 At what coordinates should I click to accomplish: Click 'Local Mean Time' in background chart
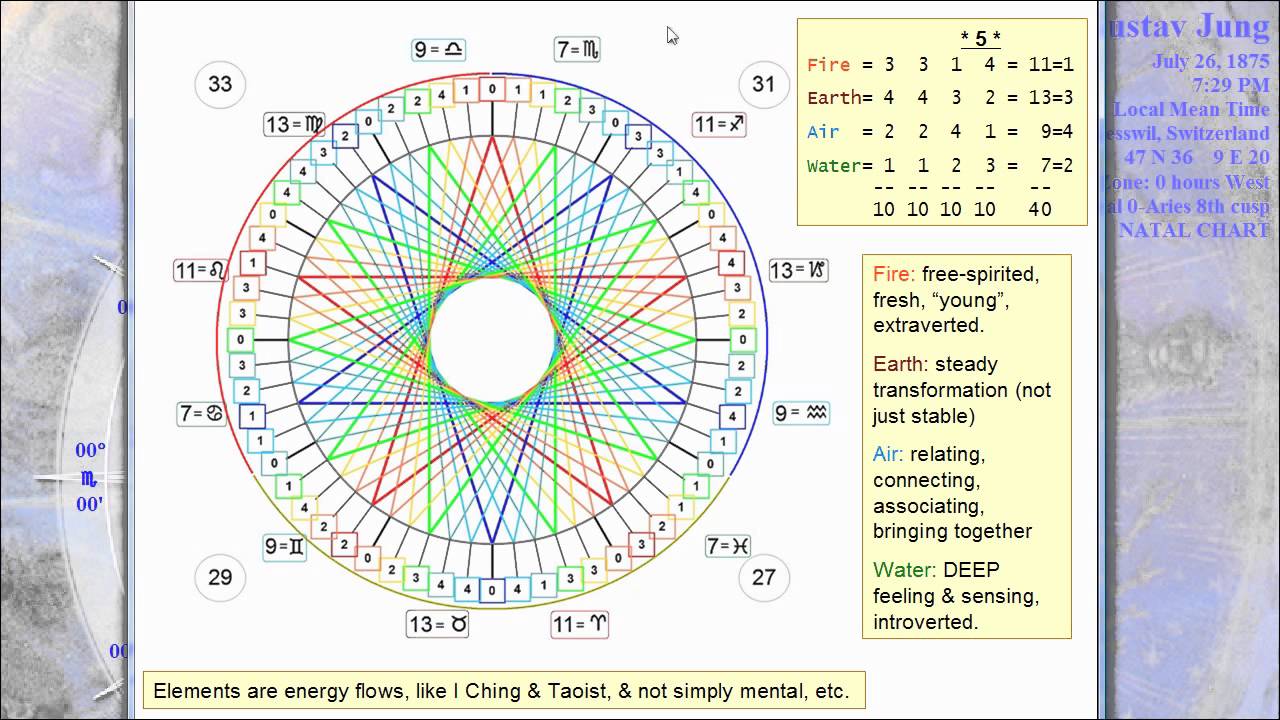pyautogui.click(x=1191, y=109)
